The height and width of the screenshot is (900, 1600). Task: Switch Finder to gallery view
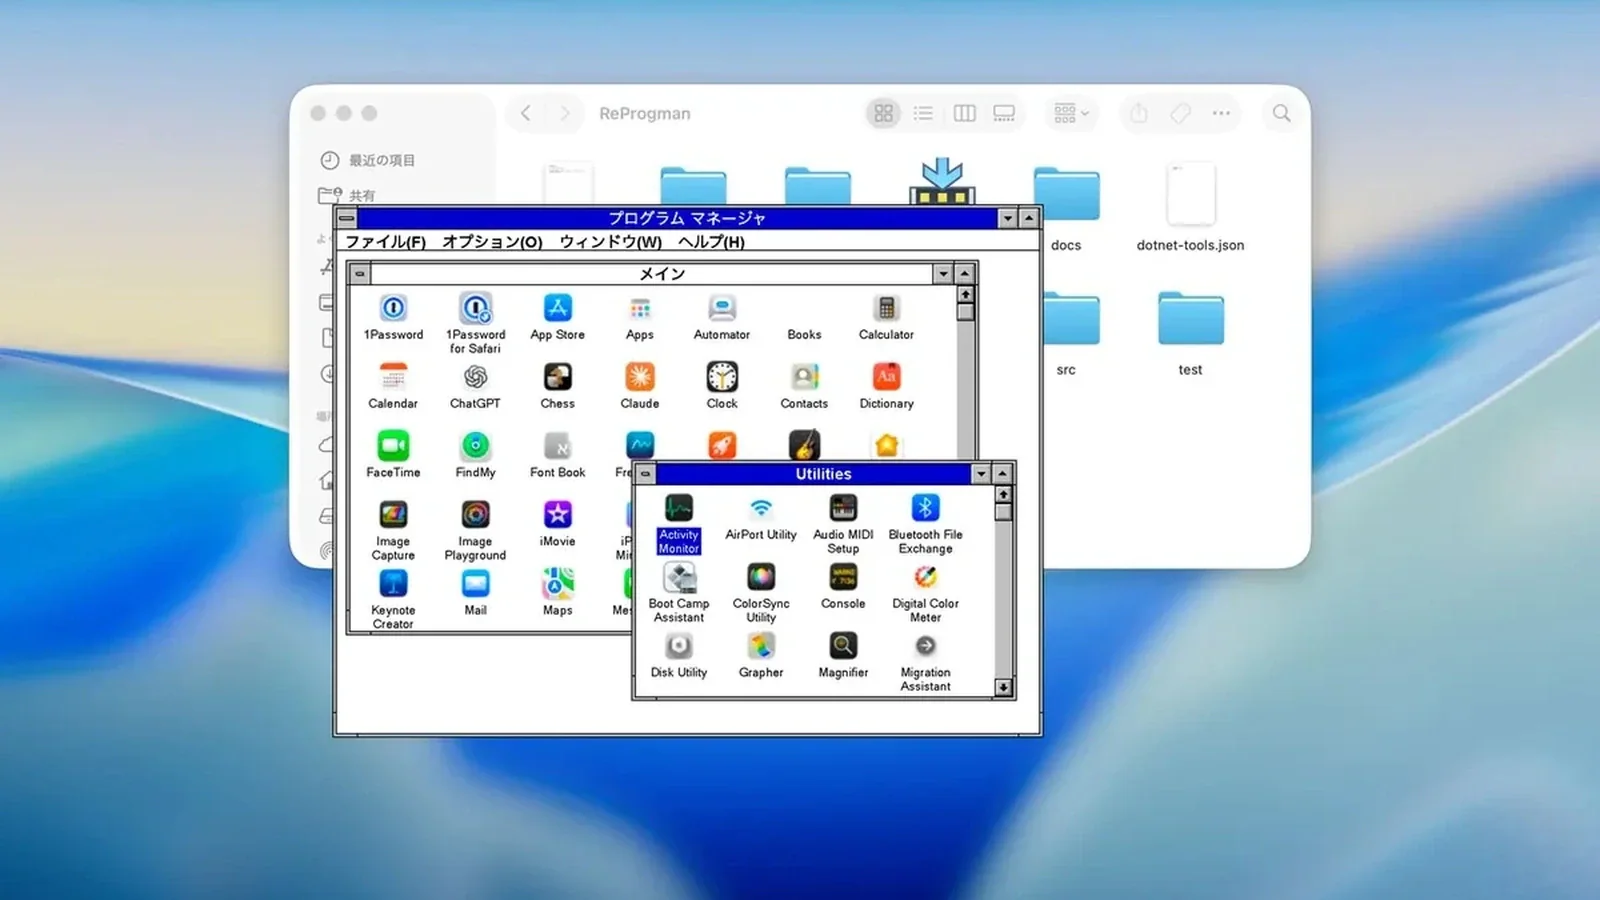pyautogui.click(x=1004, y=113)
